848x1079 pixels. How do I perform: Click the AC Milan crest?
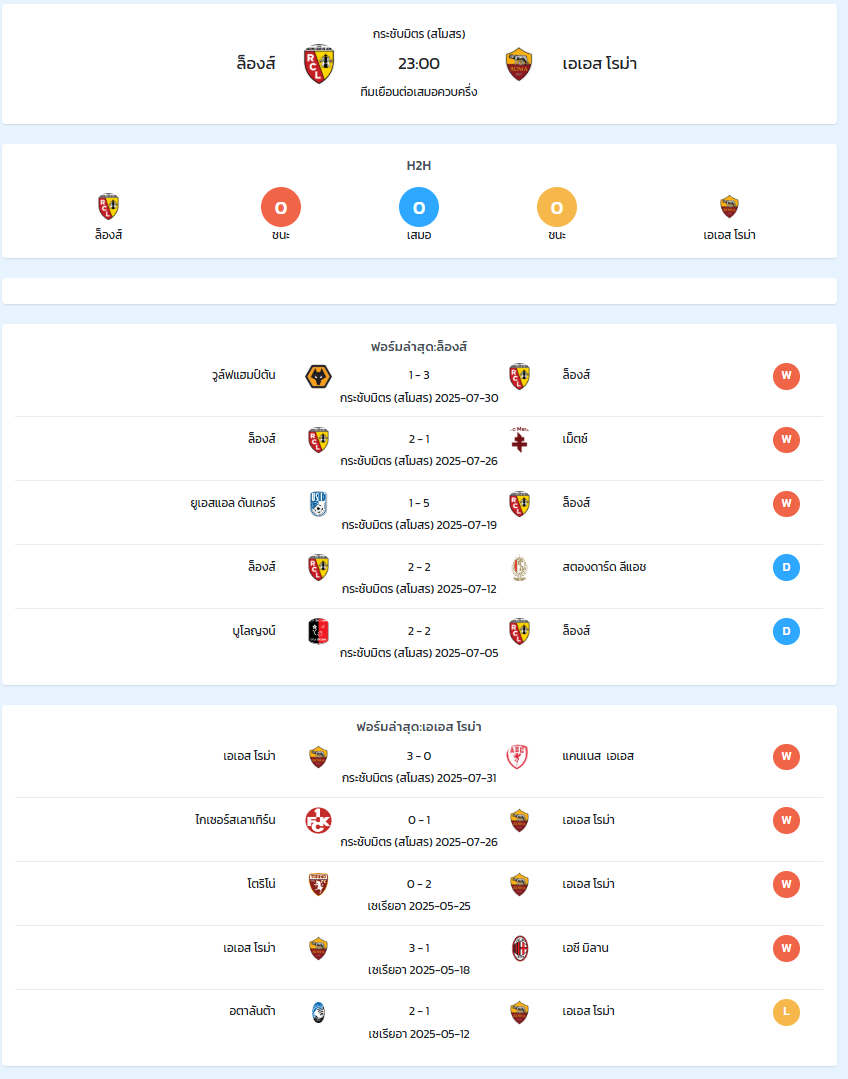[520, 949]
